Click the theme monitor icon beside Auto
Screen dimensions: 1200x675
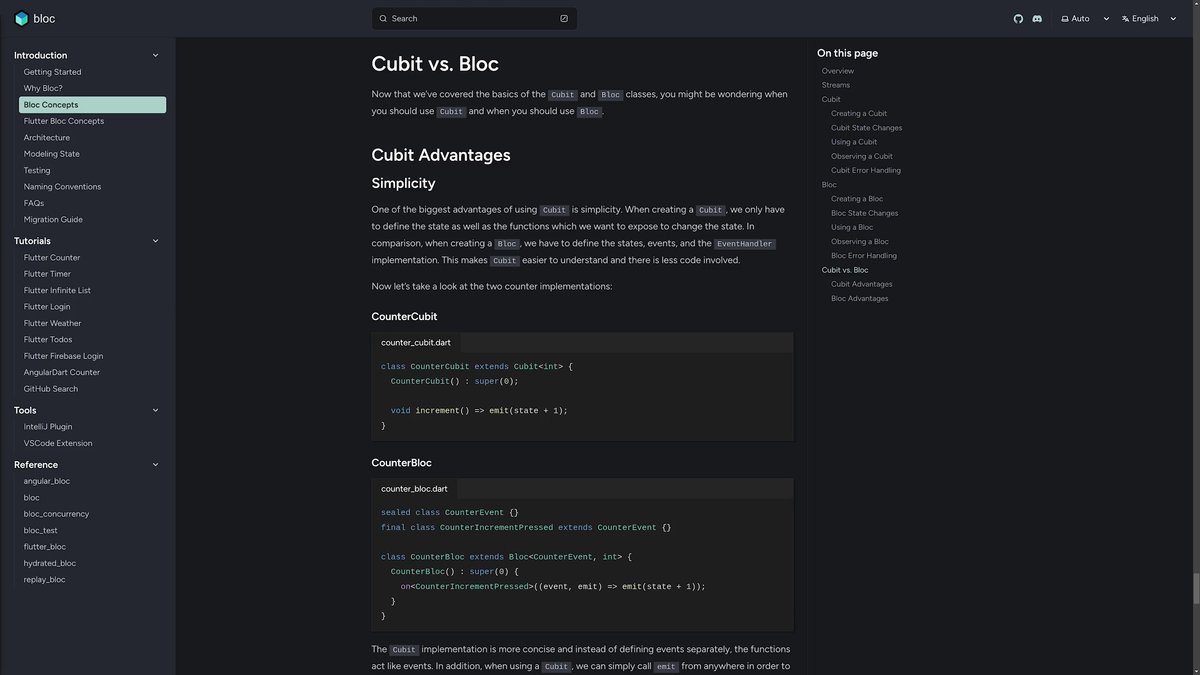click(x=1065, y=19)
